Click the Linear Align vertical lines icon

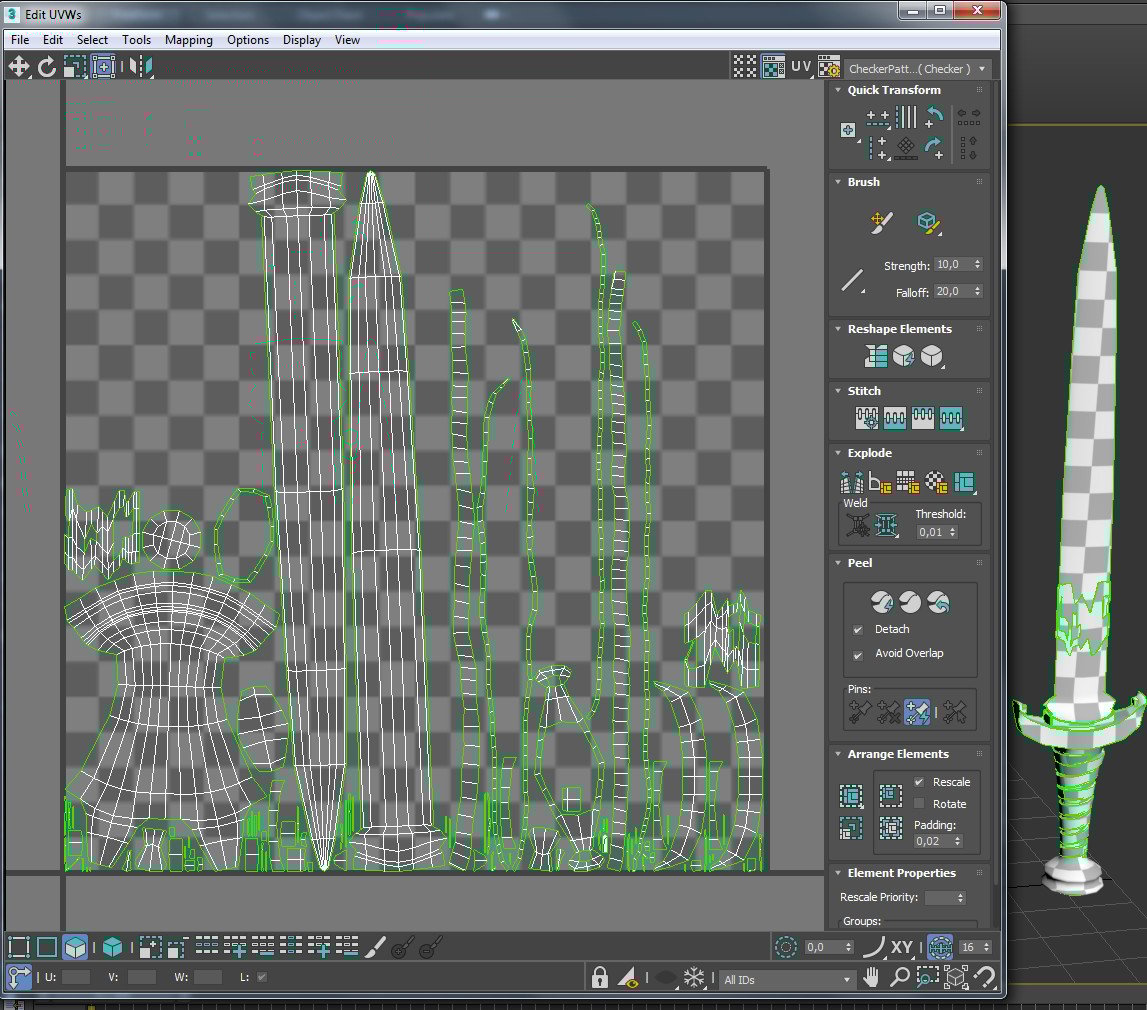click(906, 117)
